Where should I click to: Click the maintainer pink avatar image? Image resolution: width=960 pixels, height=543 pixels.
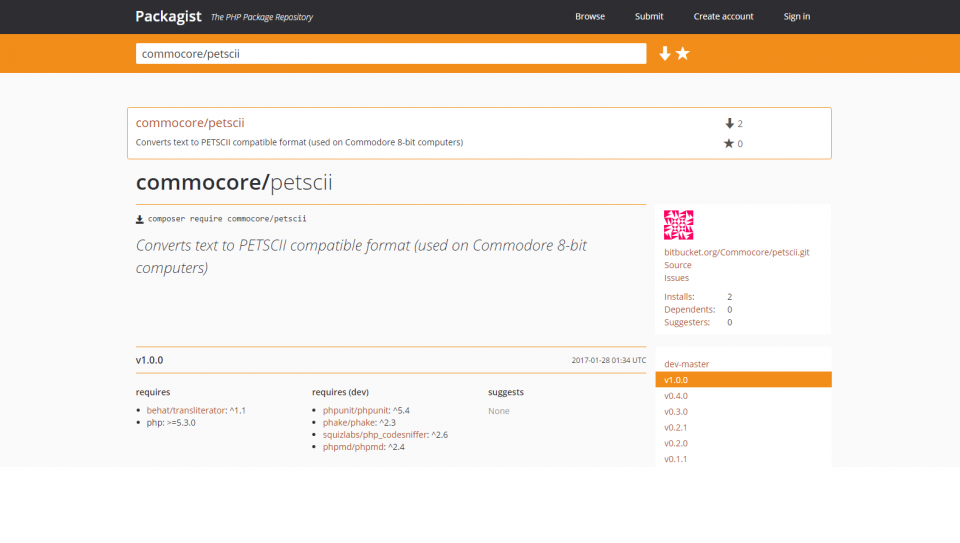[x=678, y=225]
